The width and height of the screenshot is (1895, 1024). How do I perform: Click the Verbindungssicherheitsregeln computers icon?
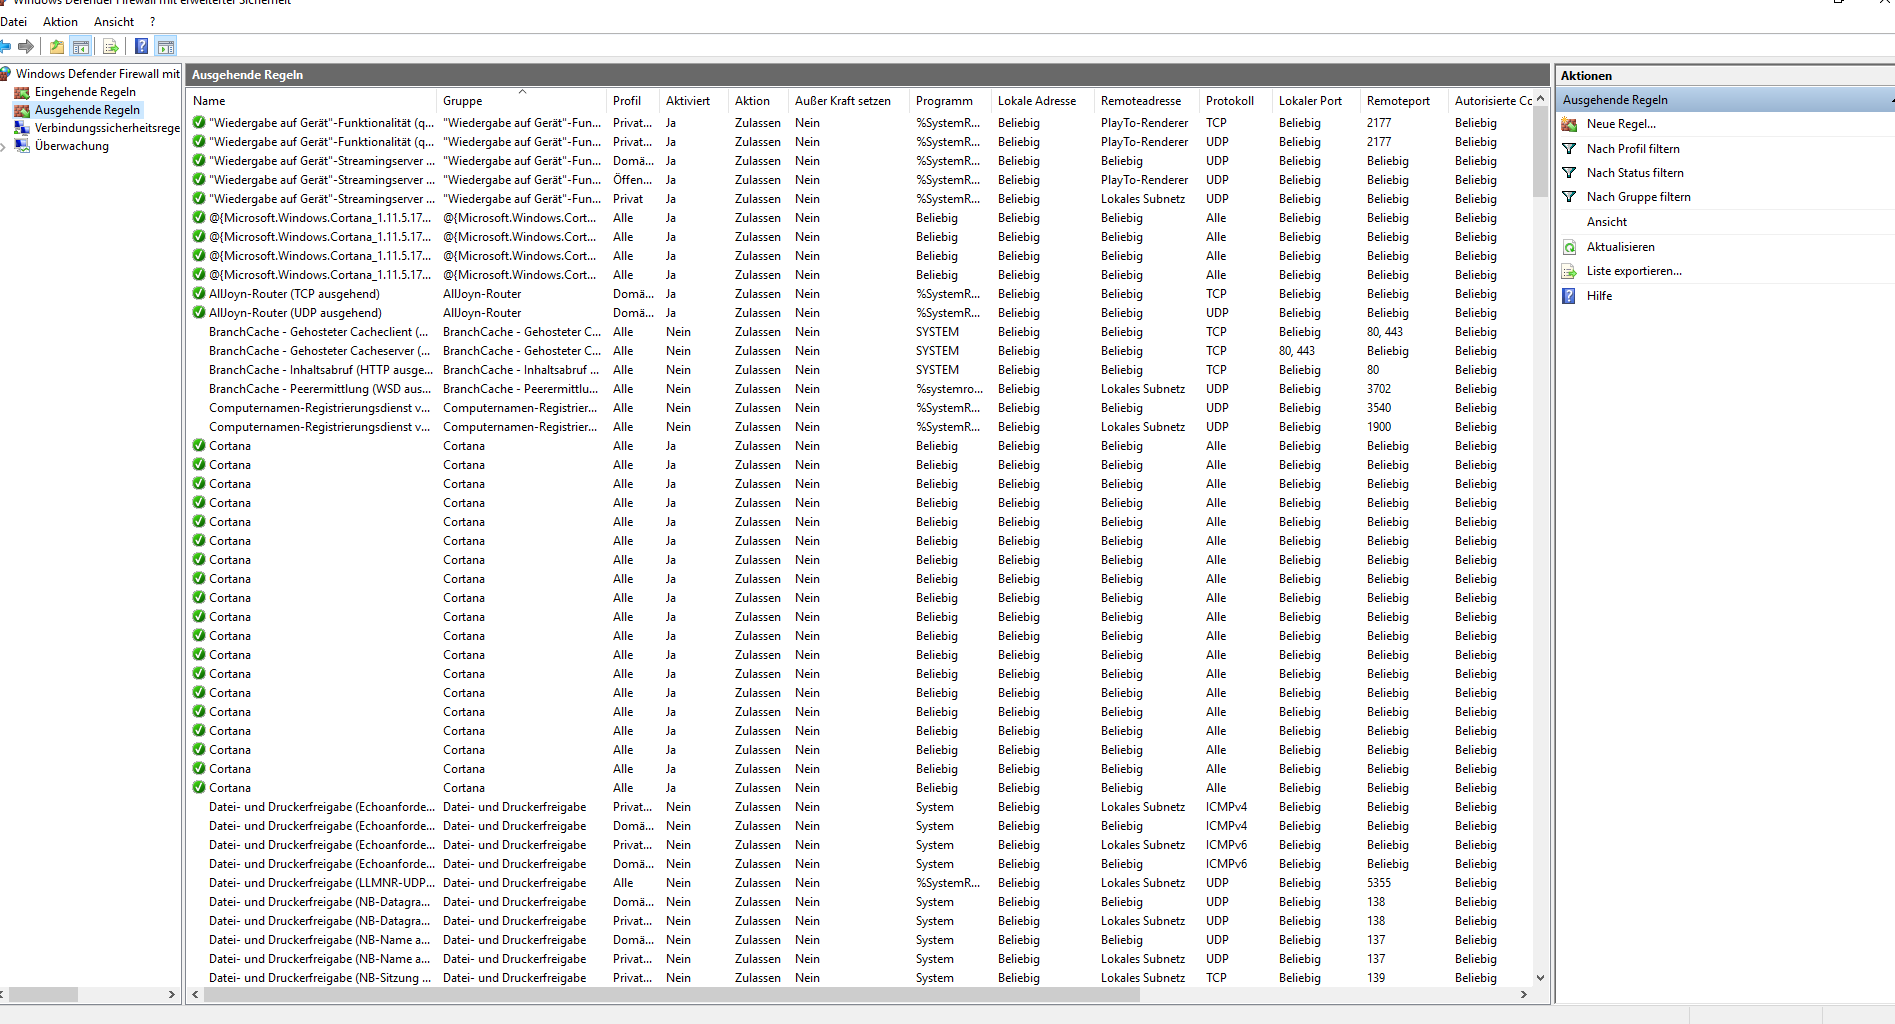click(22, 128)
